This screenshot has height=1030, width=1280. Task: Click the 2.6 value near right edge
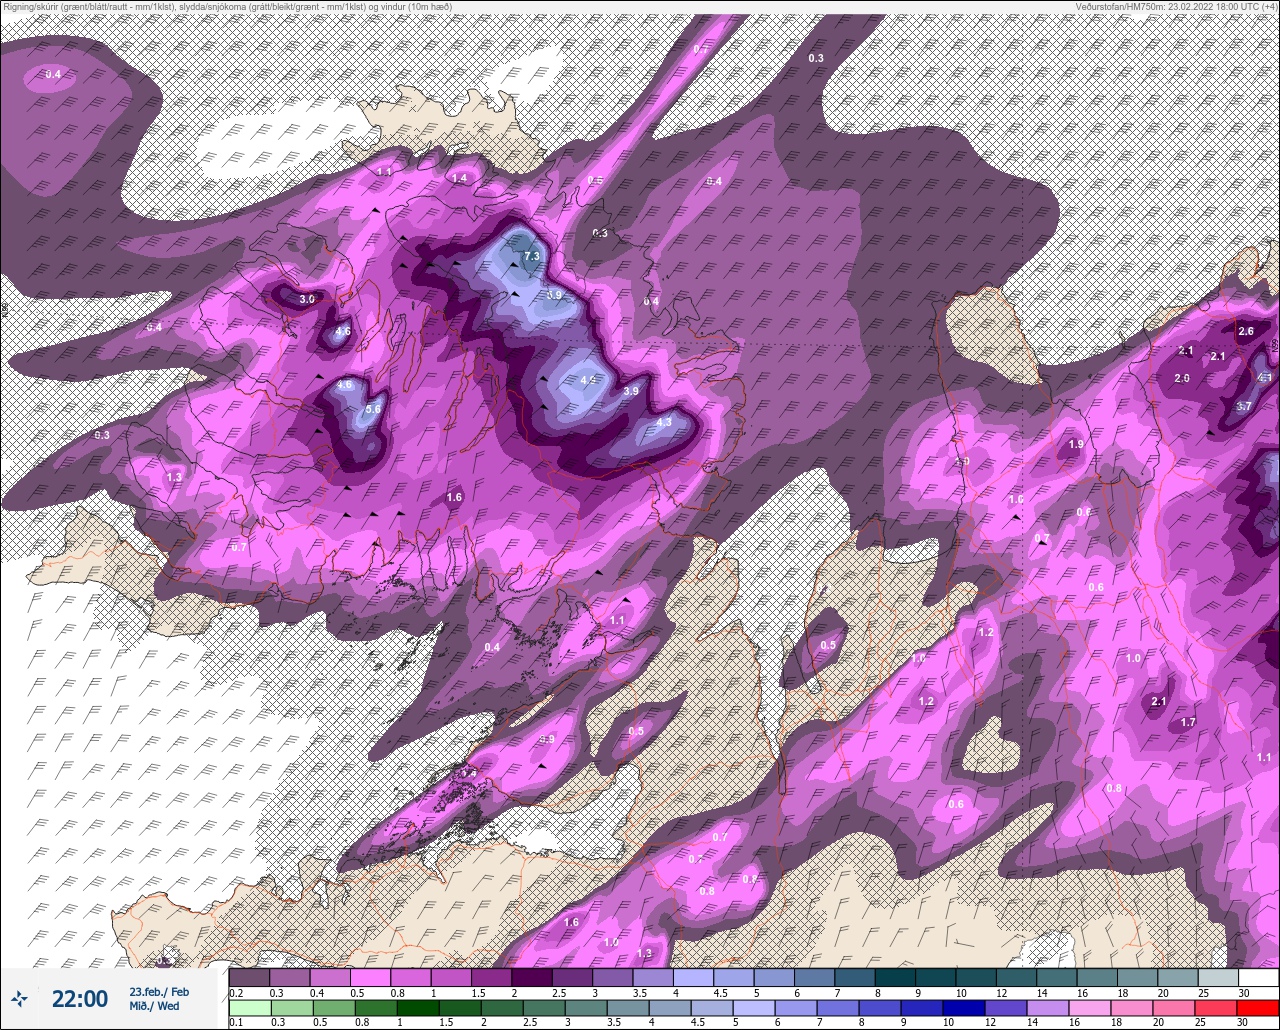(x=1246, y=331)
